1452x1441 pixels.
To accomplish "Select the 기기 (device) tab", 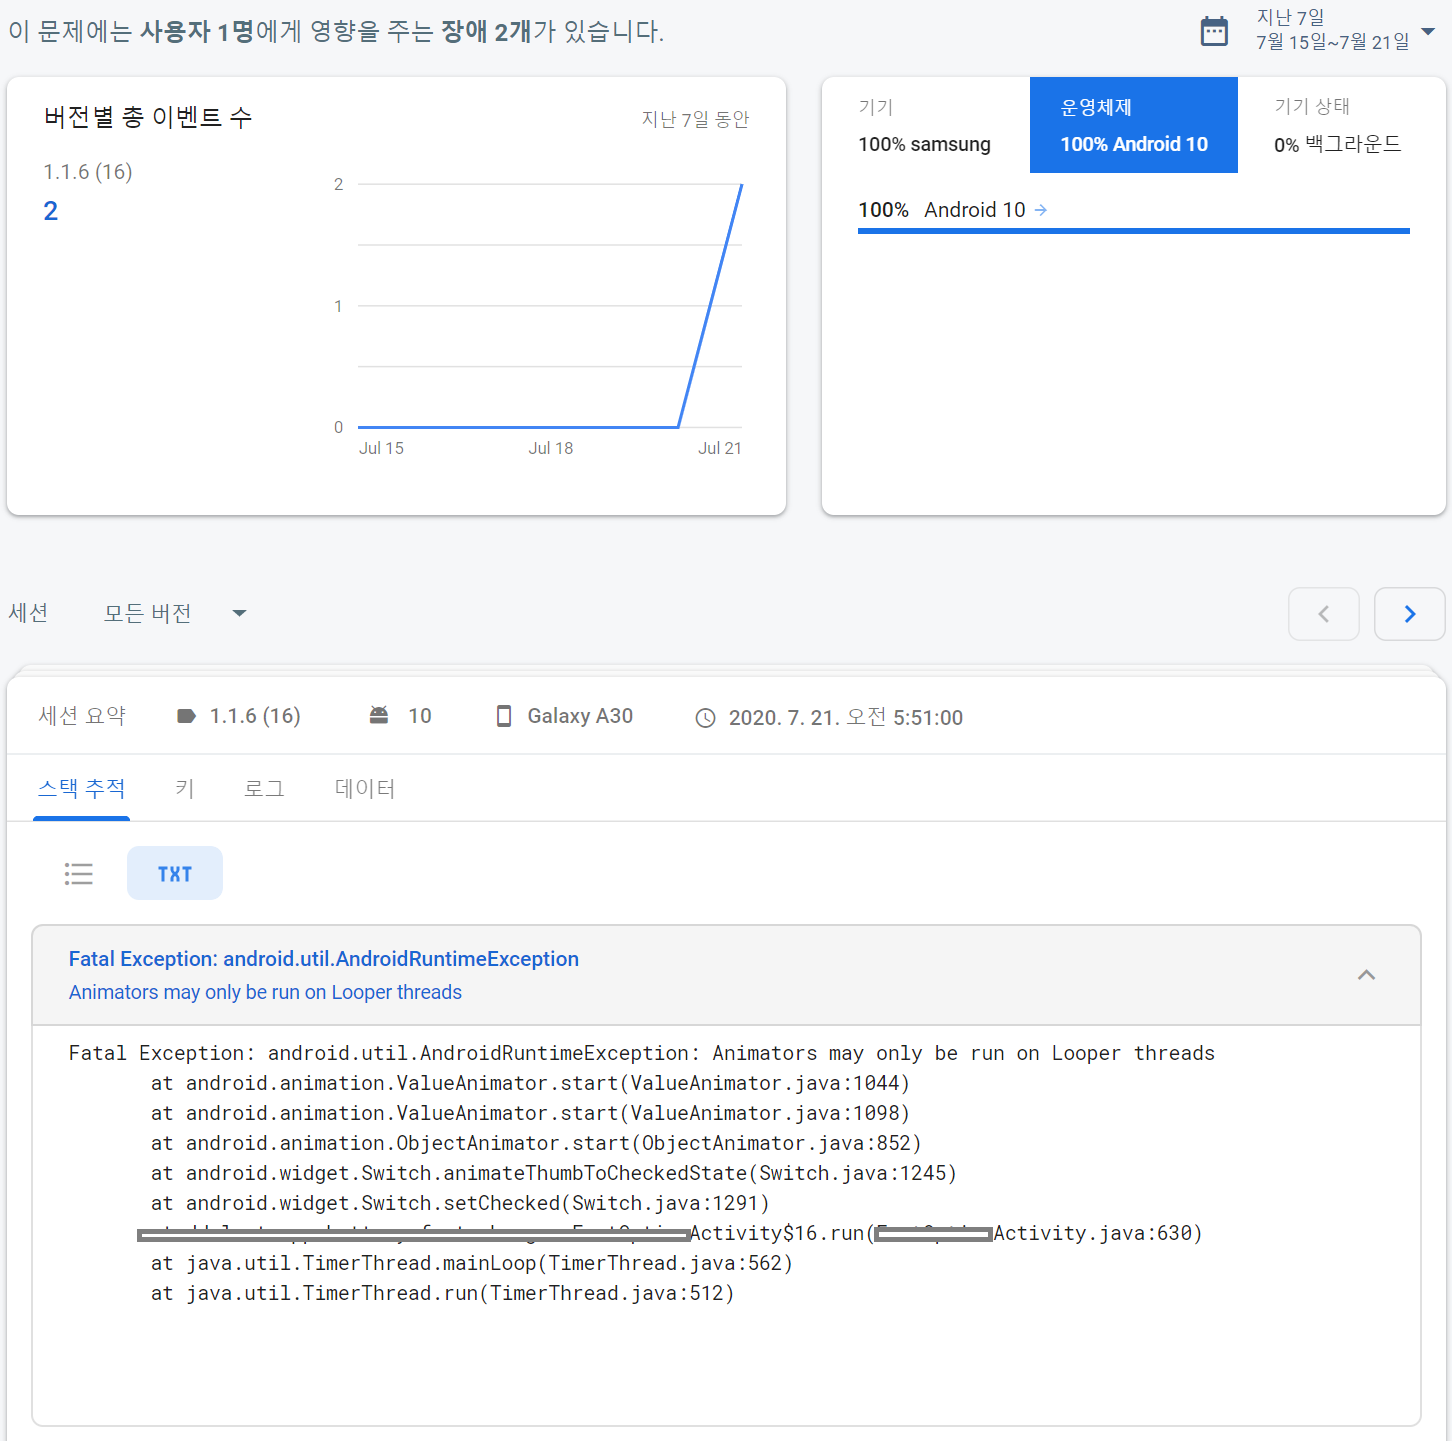I will tap(925, 125).
